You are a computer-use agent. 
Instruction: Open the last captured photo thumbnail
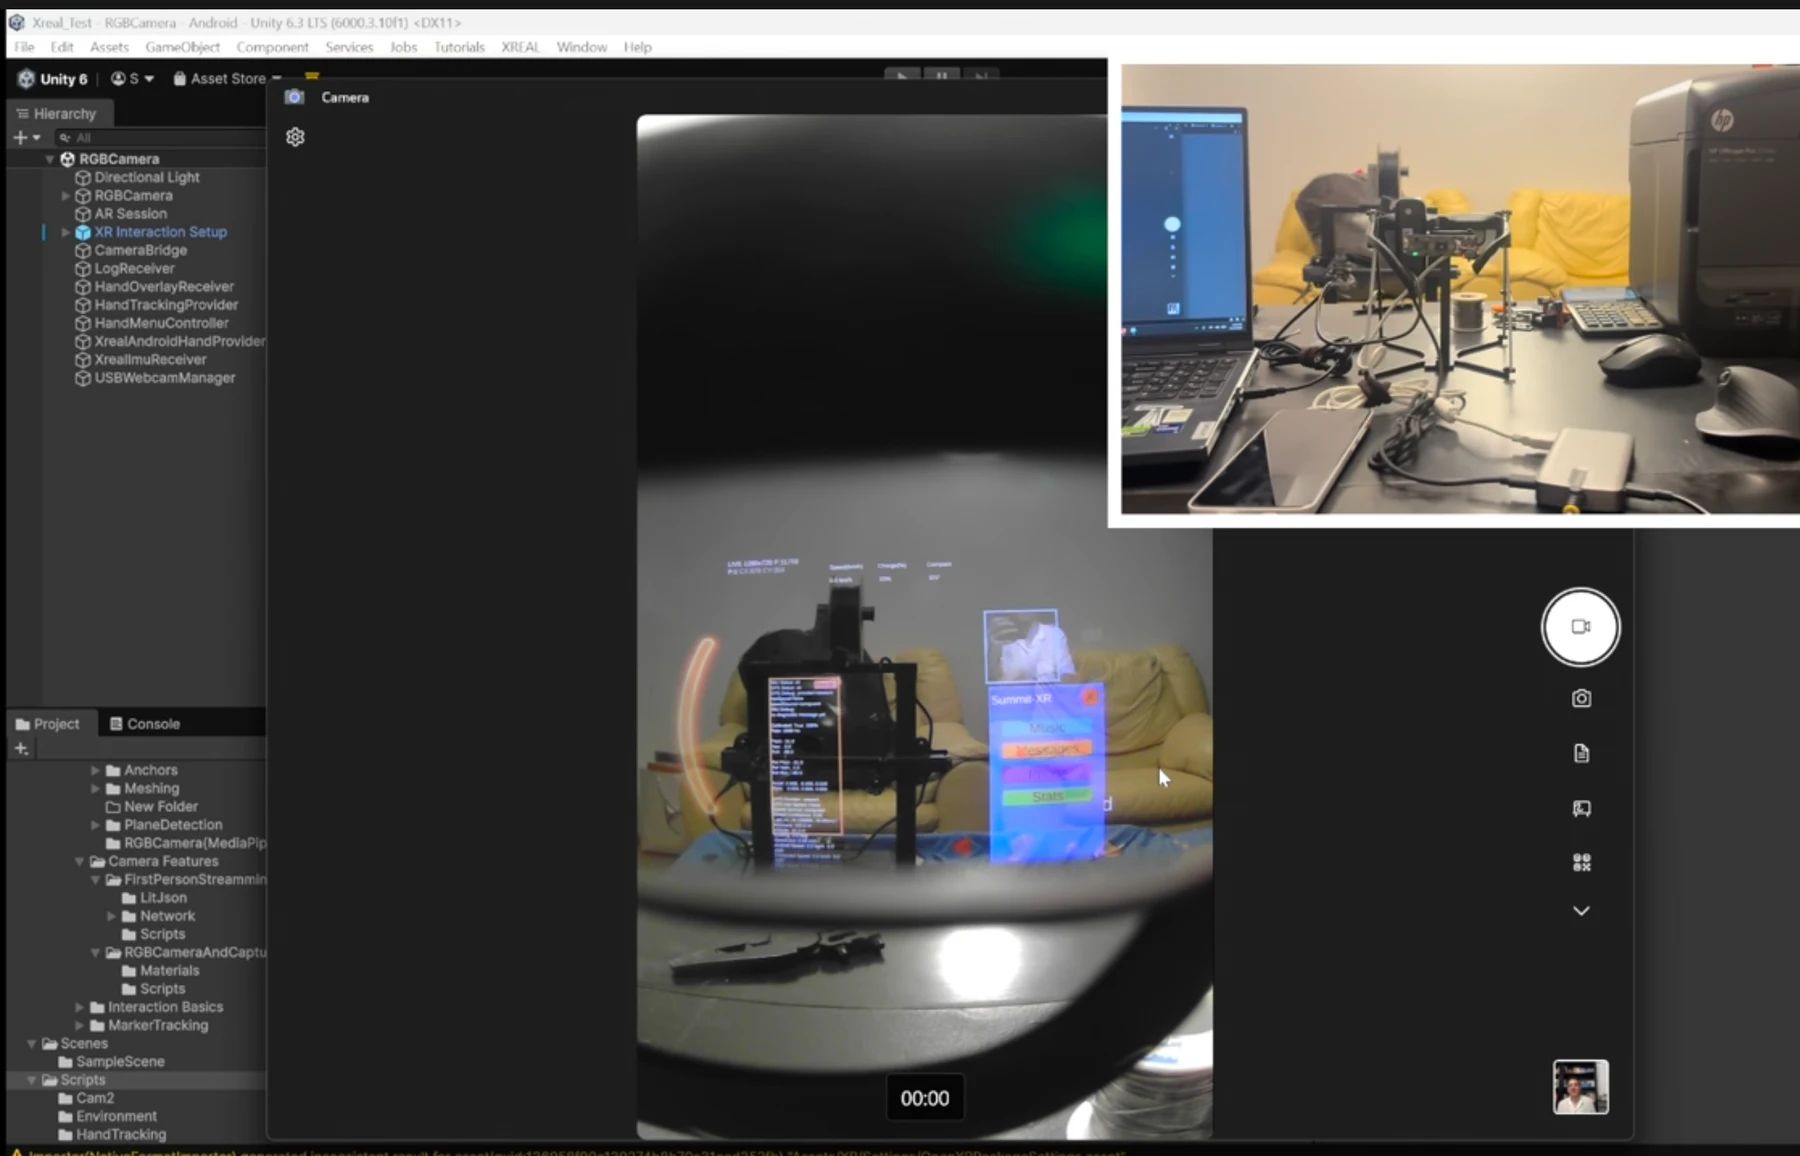1580,1087
